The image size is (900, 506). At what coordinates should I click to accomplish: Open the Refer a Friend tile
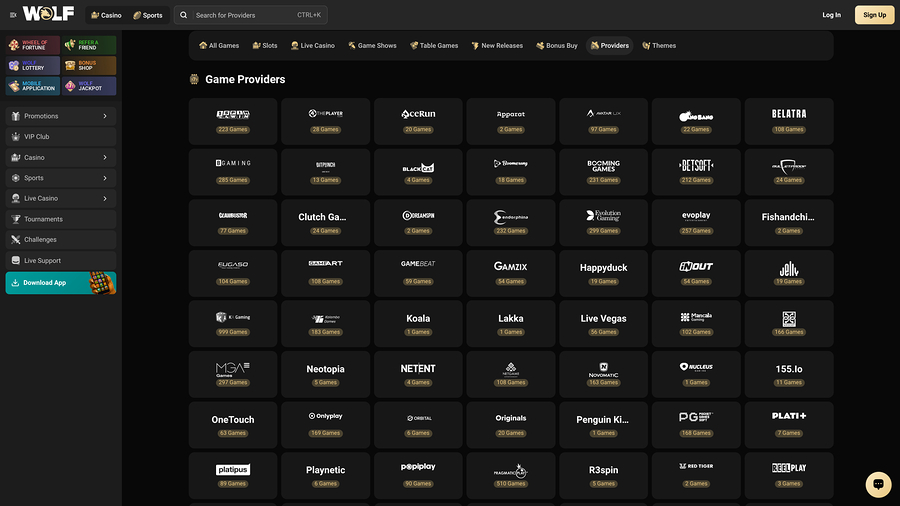(x=89, y=45)
